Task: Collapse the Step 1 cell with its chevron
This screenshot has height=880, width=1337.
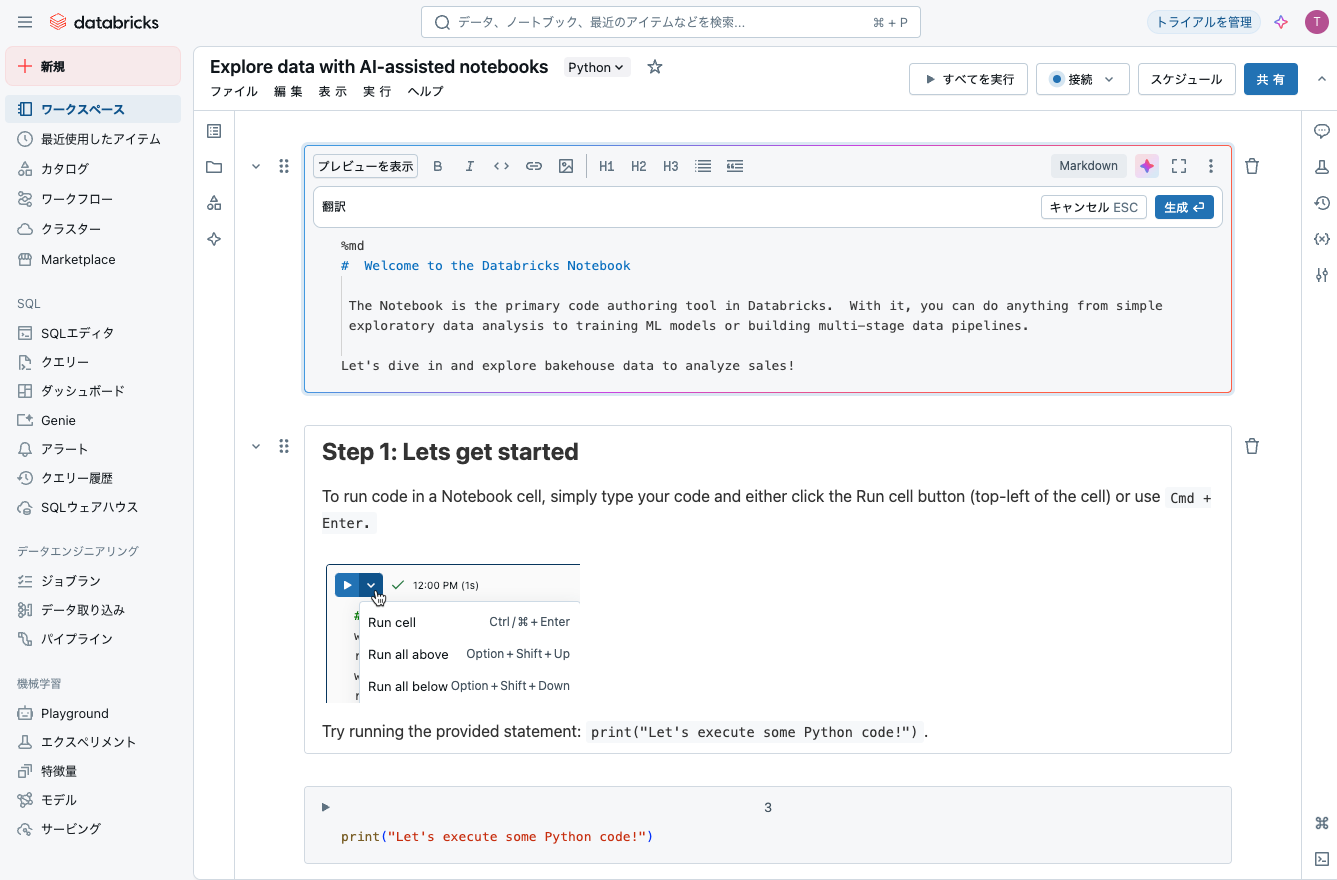Action: click(256, 445)
